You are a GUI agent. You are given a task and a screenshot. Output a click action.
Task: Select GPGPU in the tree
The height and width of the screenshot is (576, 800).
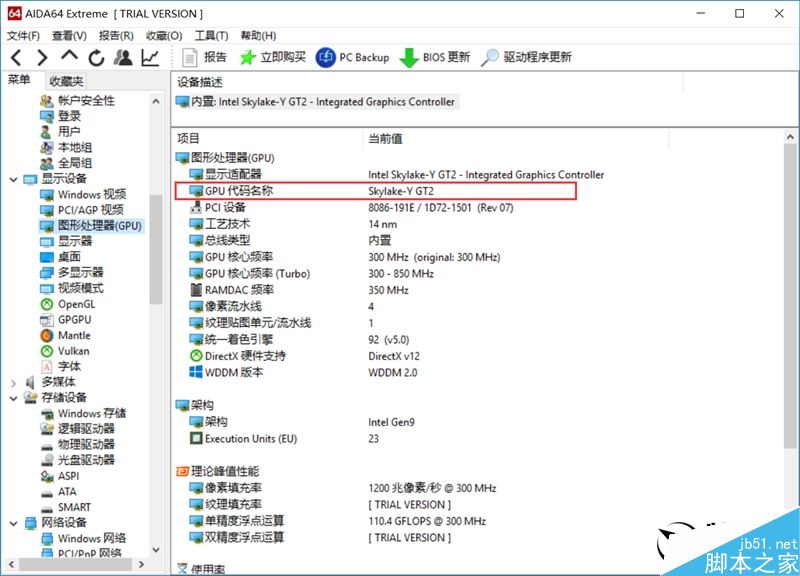pyautogui.click(x=66, y=320)
